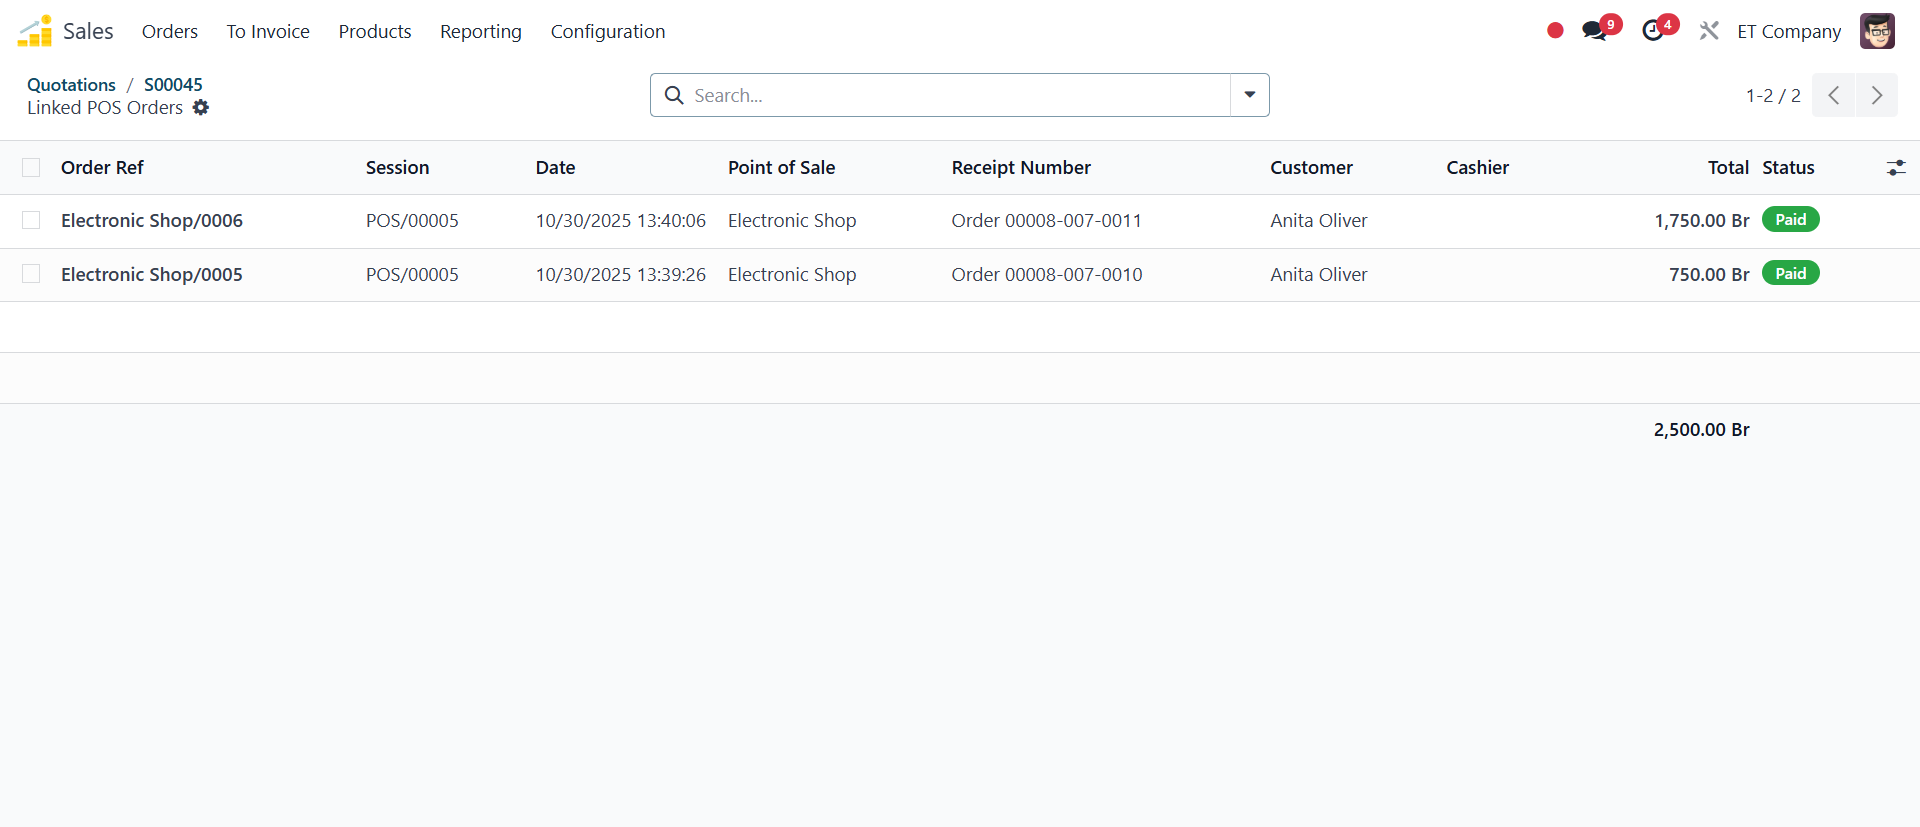Click the red recording indicator dot
This screenshot has height=827, width=1920.
point(1555,31)
